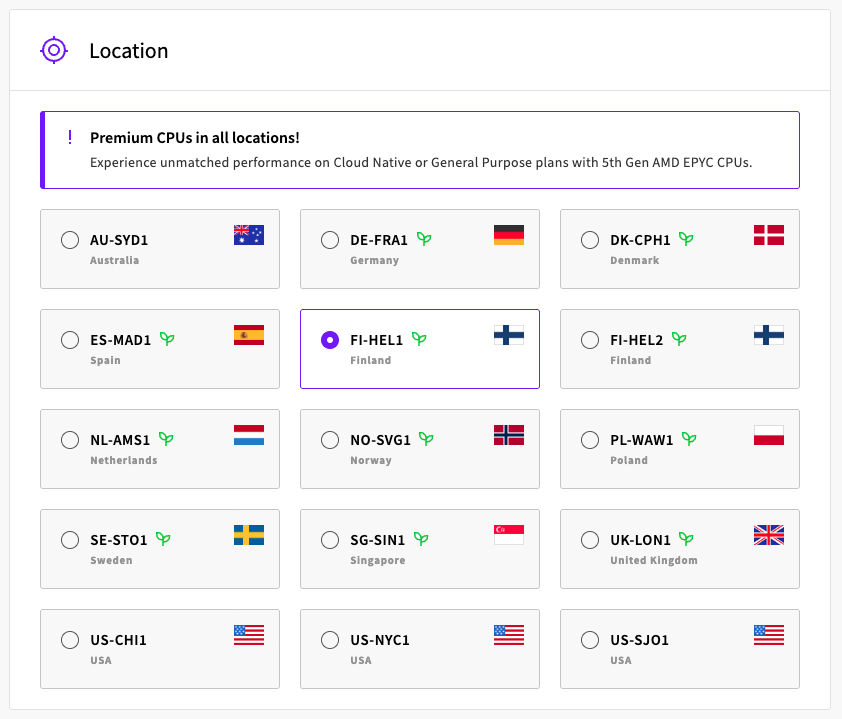Image resolution: width=842 pixels, height=719 pixels.
Task: Click the US-SJO1 location label
Action: 639,640
